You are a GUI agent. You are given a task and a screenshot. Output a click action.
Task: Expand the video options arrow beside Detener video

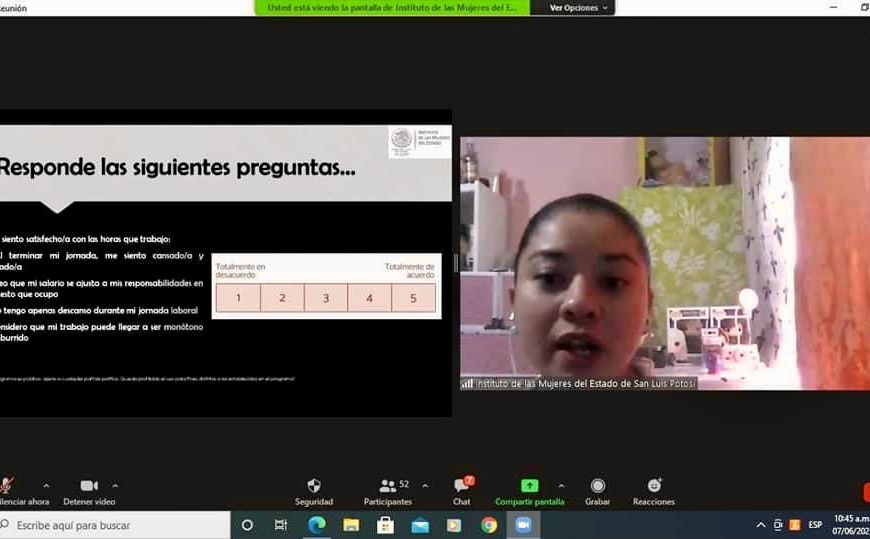pyautogui.click(x=115, y=486)
